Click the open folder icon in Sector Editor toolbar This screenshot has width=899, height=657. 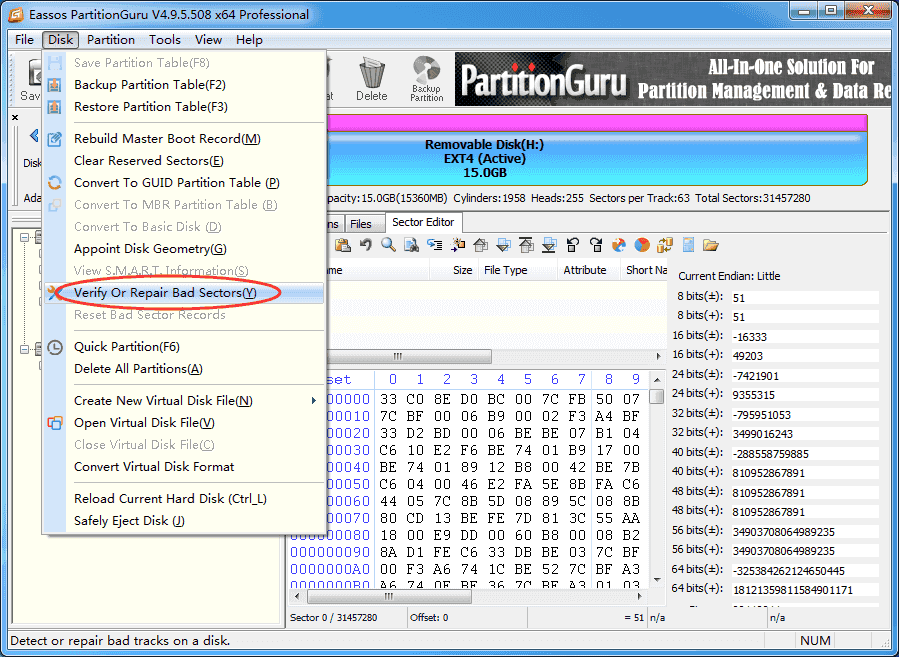pyautogui.click(x=710, y=245)
